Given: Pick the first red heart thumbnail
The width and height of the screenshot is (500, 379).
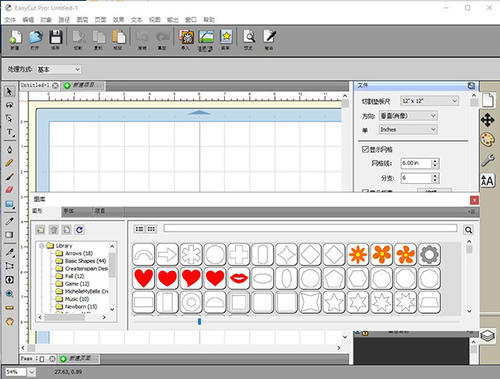Looking at the screenshot, I should click(144, 278).
